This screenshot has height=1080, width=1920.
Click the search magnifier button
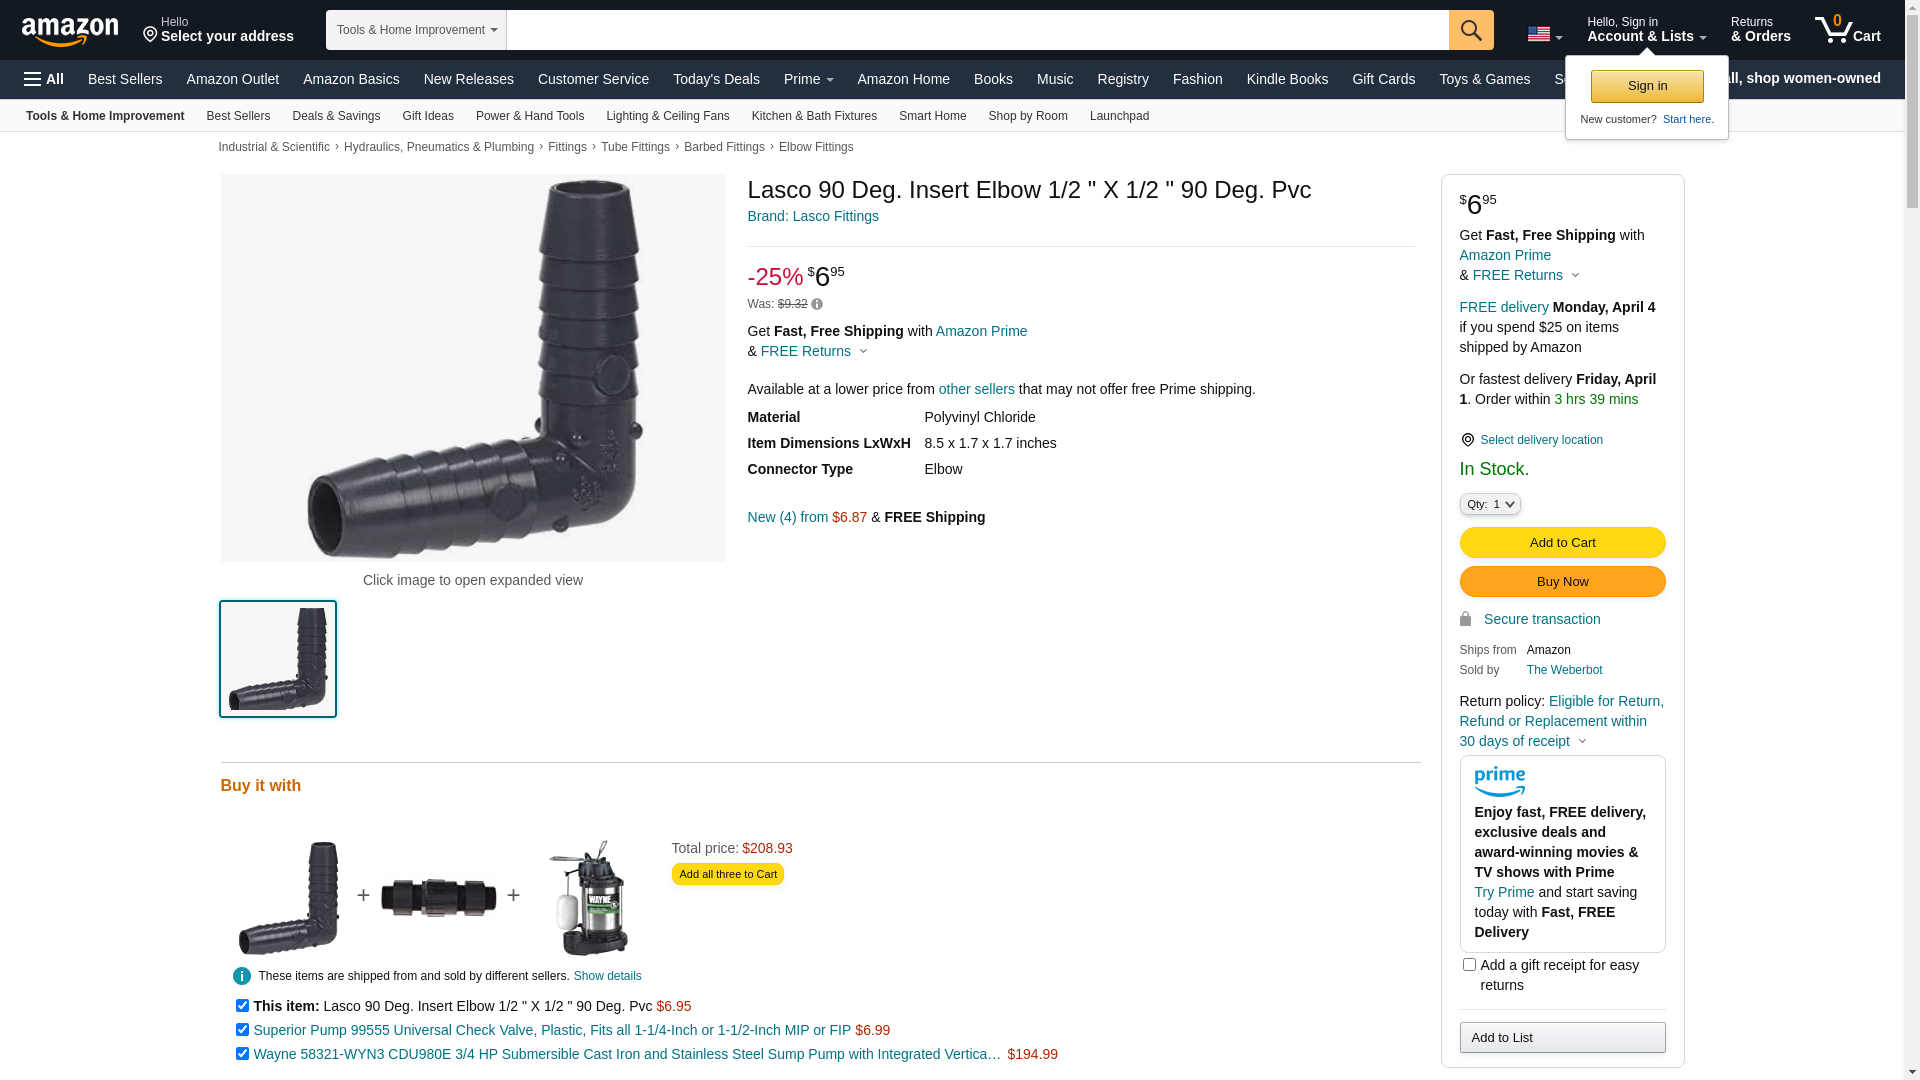click(x=1470, y=30)
